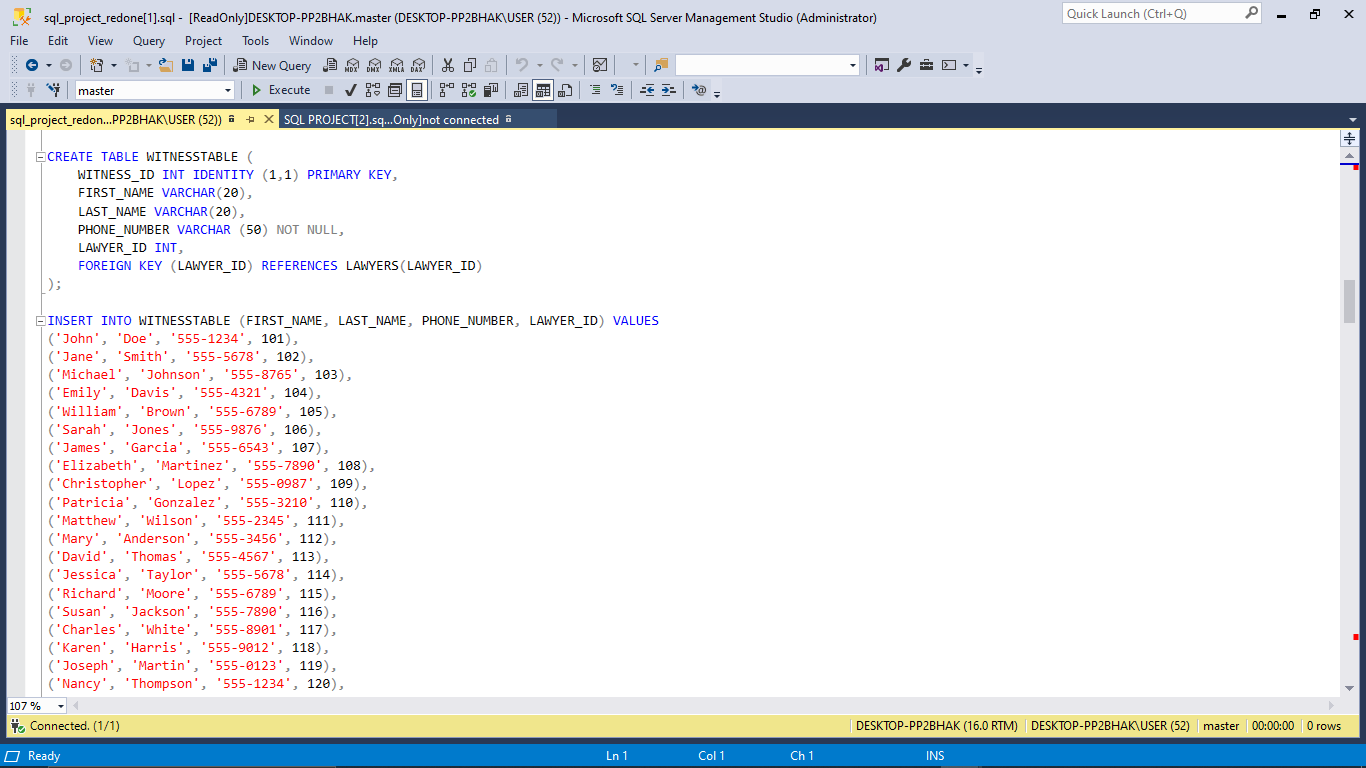Open the Find combo box dropdown

pyautogui.click(x=853, y=65)
